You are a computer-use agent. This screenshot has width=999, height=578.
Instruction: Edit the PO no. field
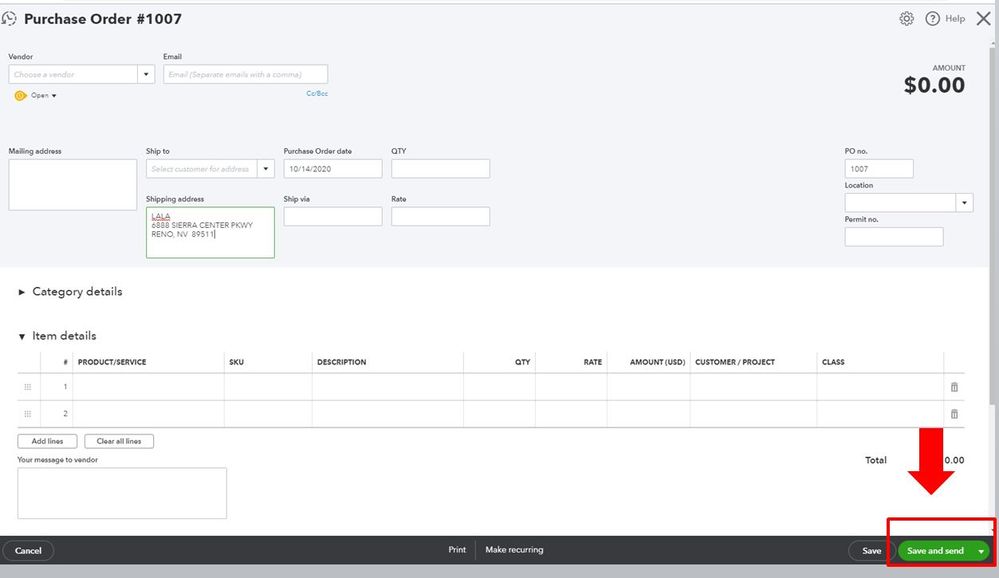click(879, 169)
